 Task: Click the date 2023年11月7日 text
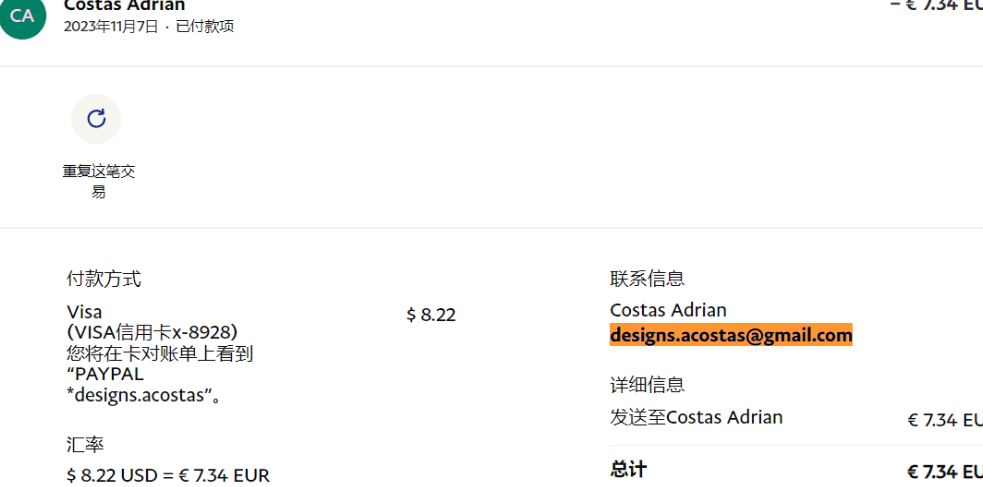111,27
